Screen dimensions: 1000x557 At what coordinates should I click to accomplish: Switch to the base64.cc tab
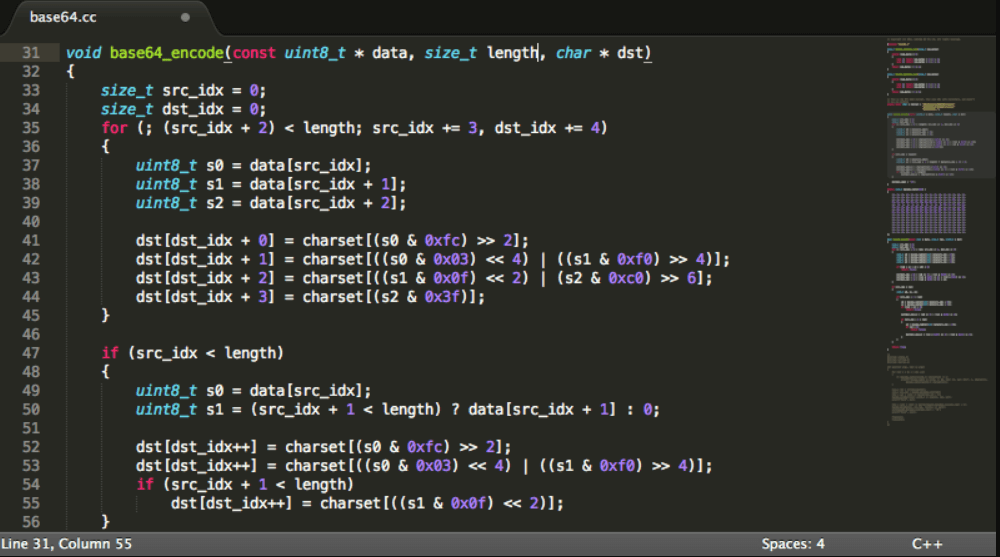pos(65,17)
